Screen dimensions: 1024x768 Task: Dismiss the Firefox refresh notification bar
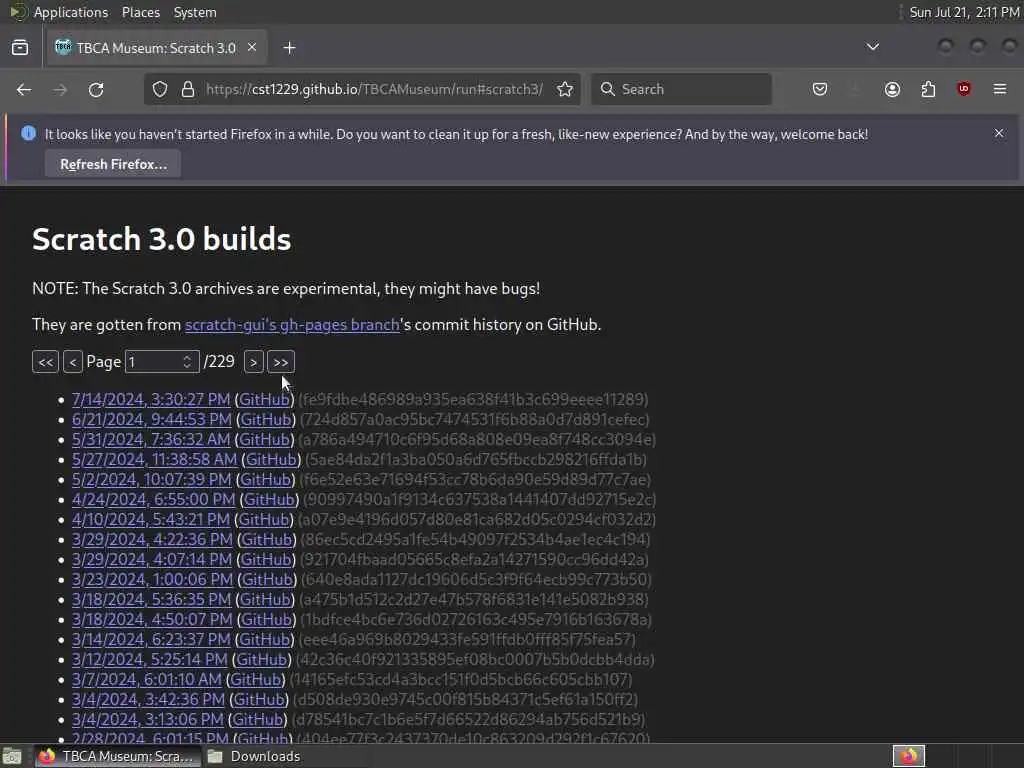coord(999,133)
